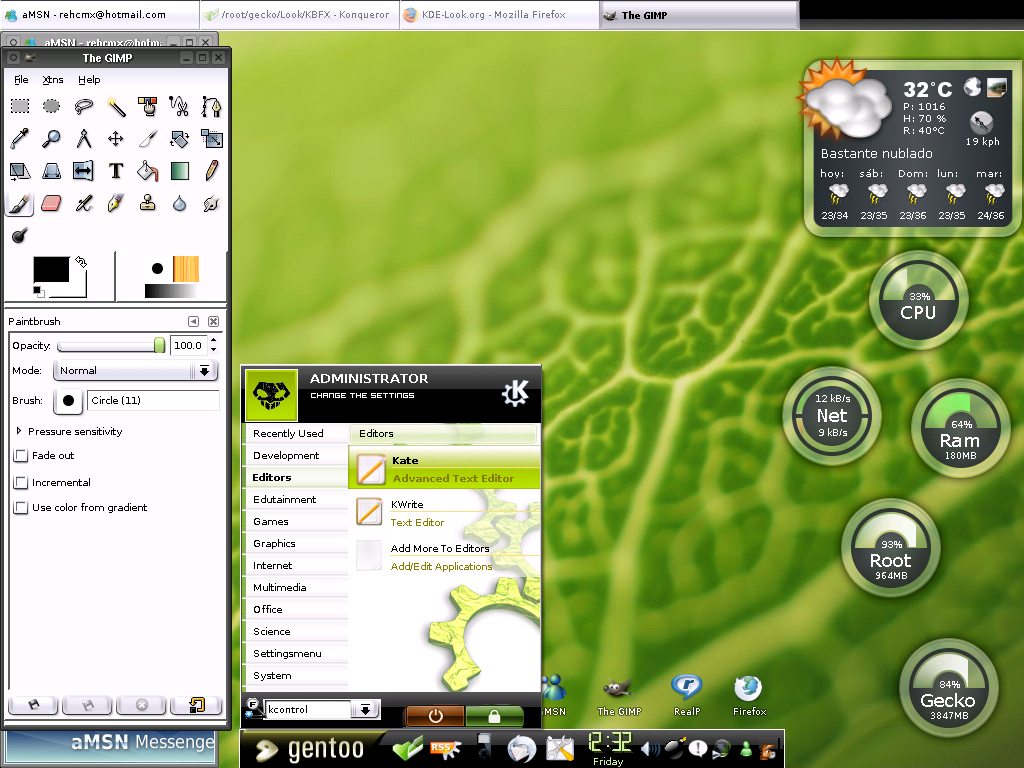The height and width of the screenshot is (768, 1024).
Task: Click the RSS feed icon in panel
Action: click(x=446, y=748)
